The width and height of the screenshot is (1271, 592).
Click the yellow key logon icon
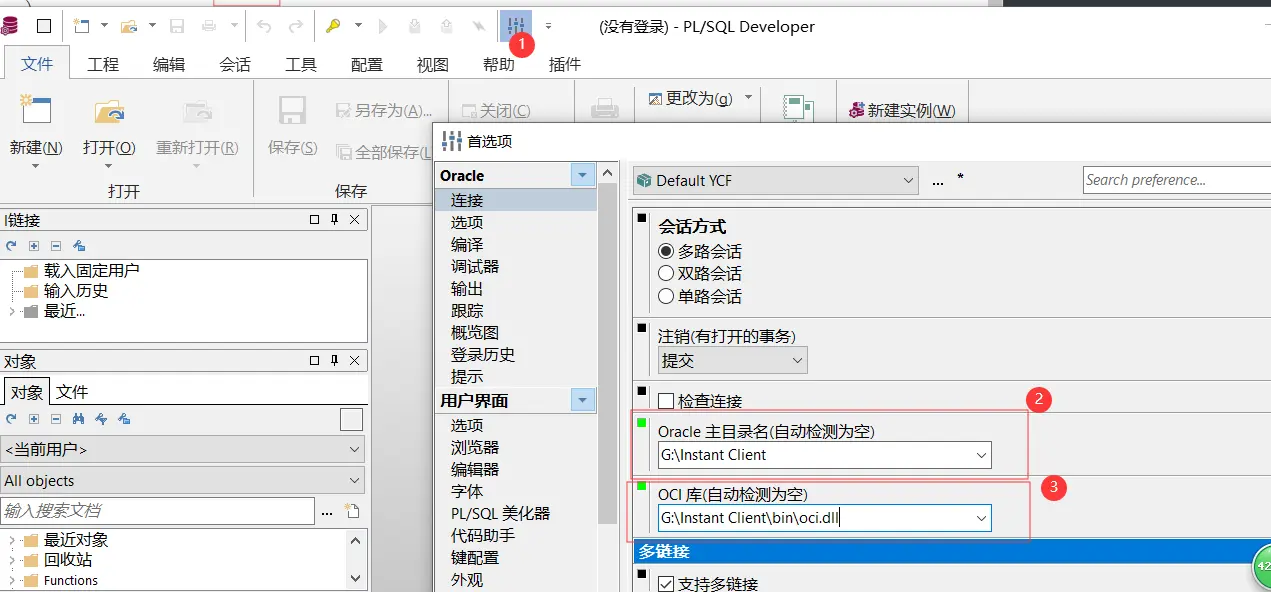333,26
